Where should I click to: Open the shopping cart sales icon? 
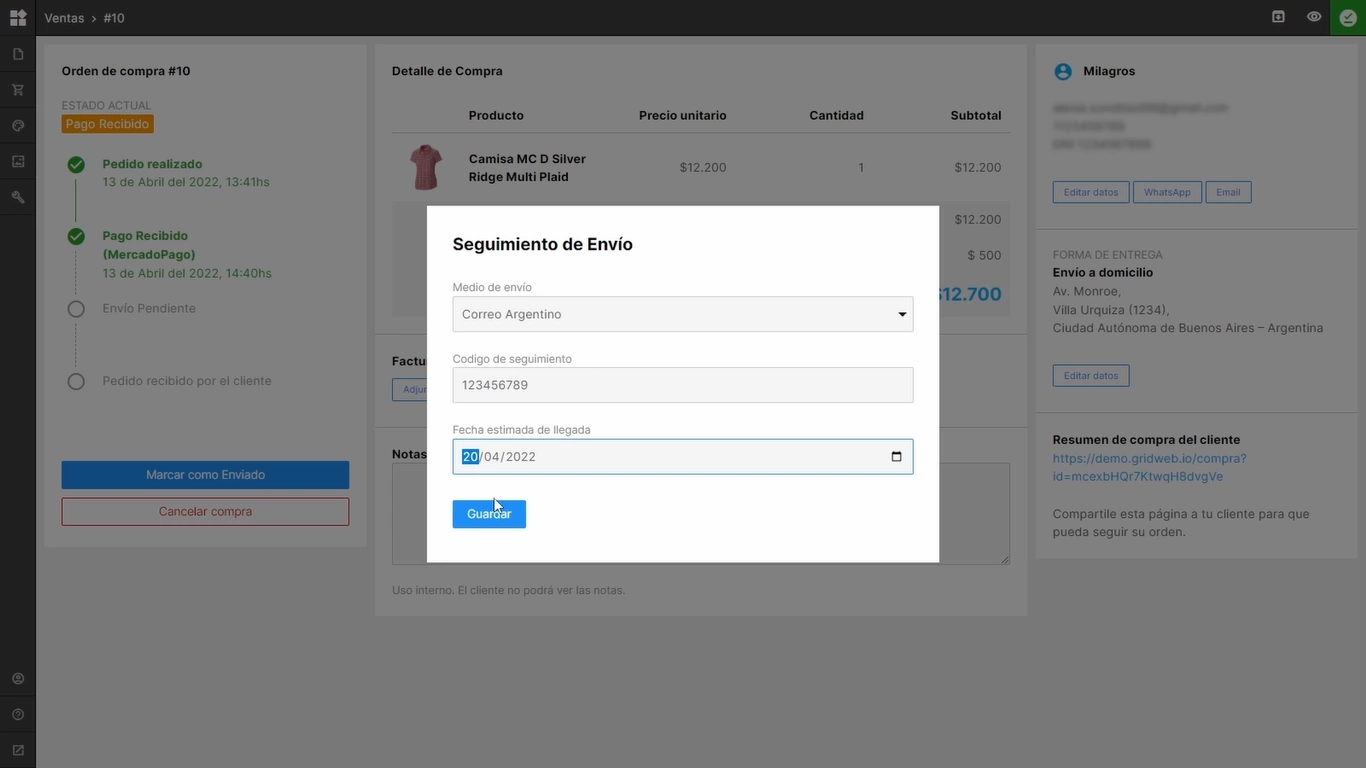pos(18,90)
